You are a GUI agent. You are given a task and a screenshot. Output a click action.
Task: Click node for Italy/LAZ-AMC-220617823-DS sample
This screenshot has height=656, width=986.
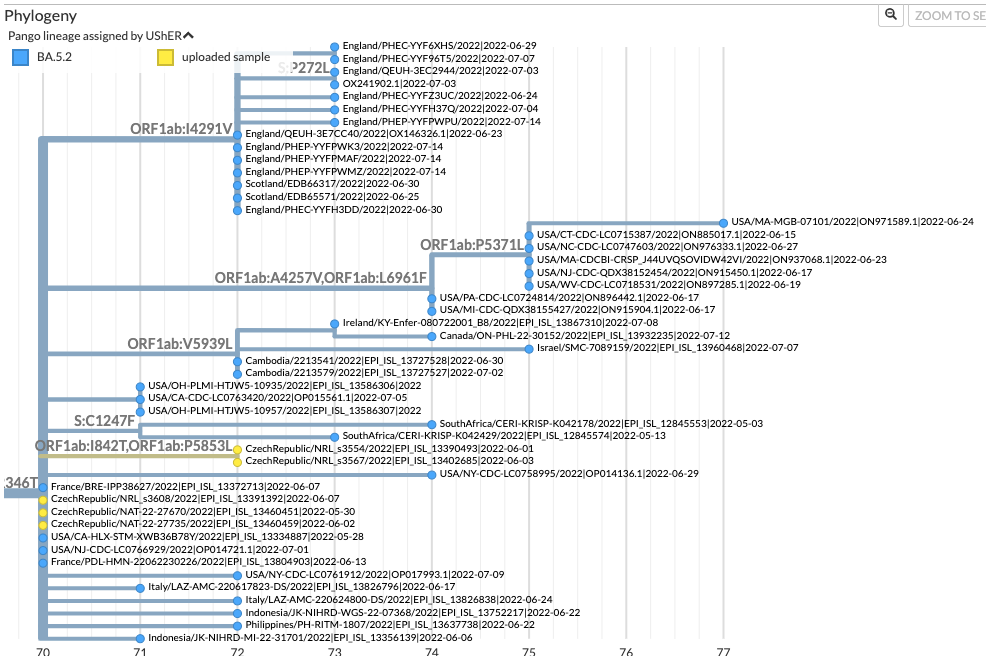(x=140, y=588)
